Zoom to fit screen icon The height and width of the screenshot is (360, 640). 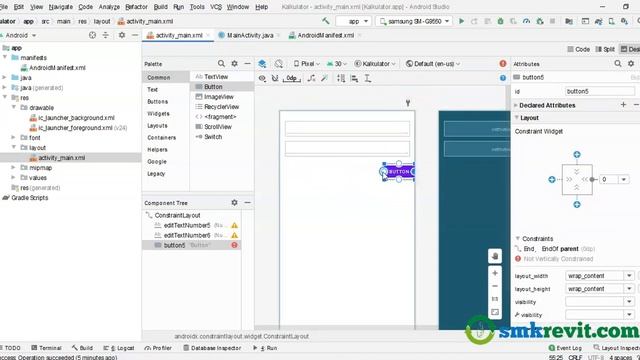[x=495, y=312]
